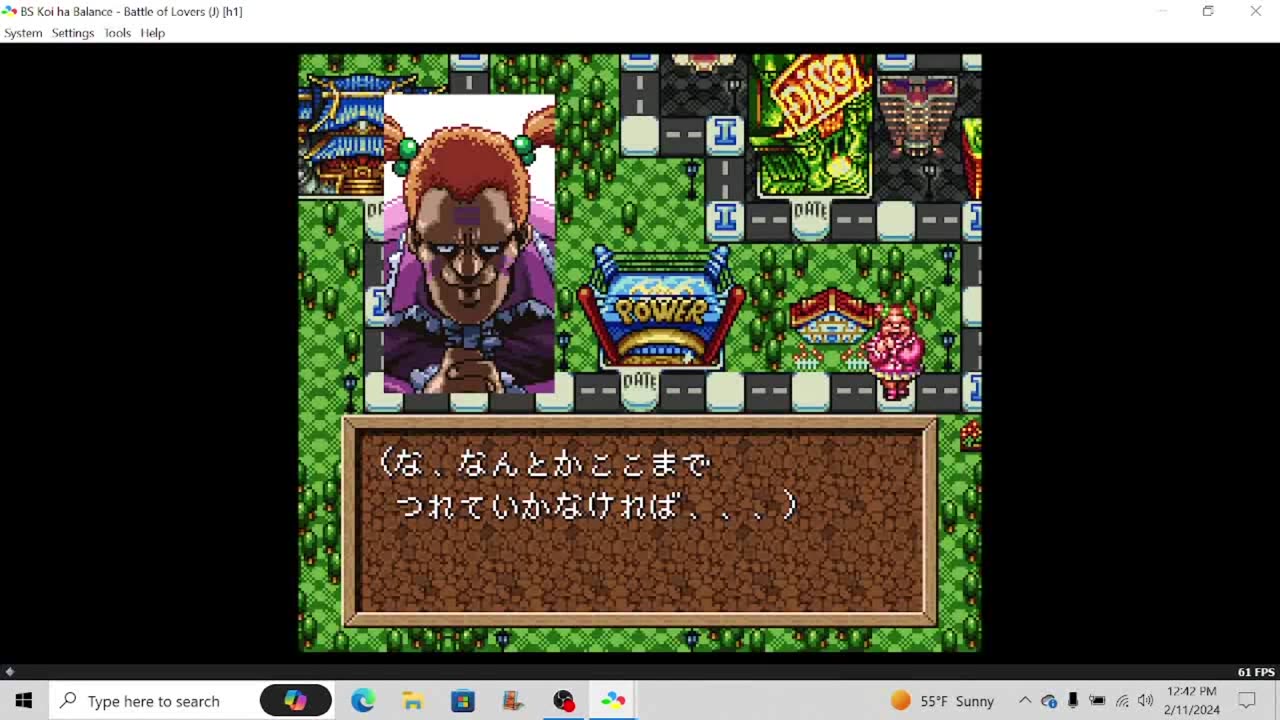
Task: Restore down the emulator window
Action: click(x=1208, y=11)
